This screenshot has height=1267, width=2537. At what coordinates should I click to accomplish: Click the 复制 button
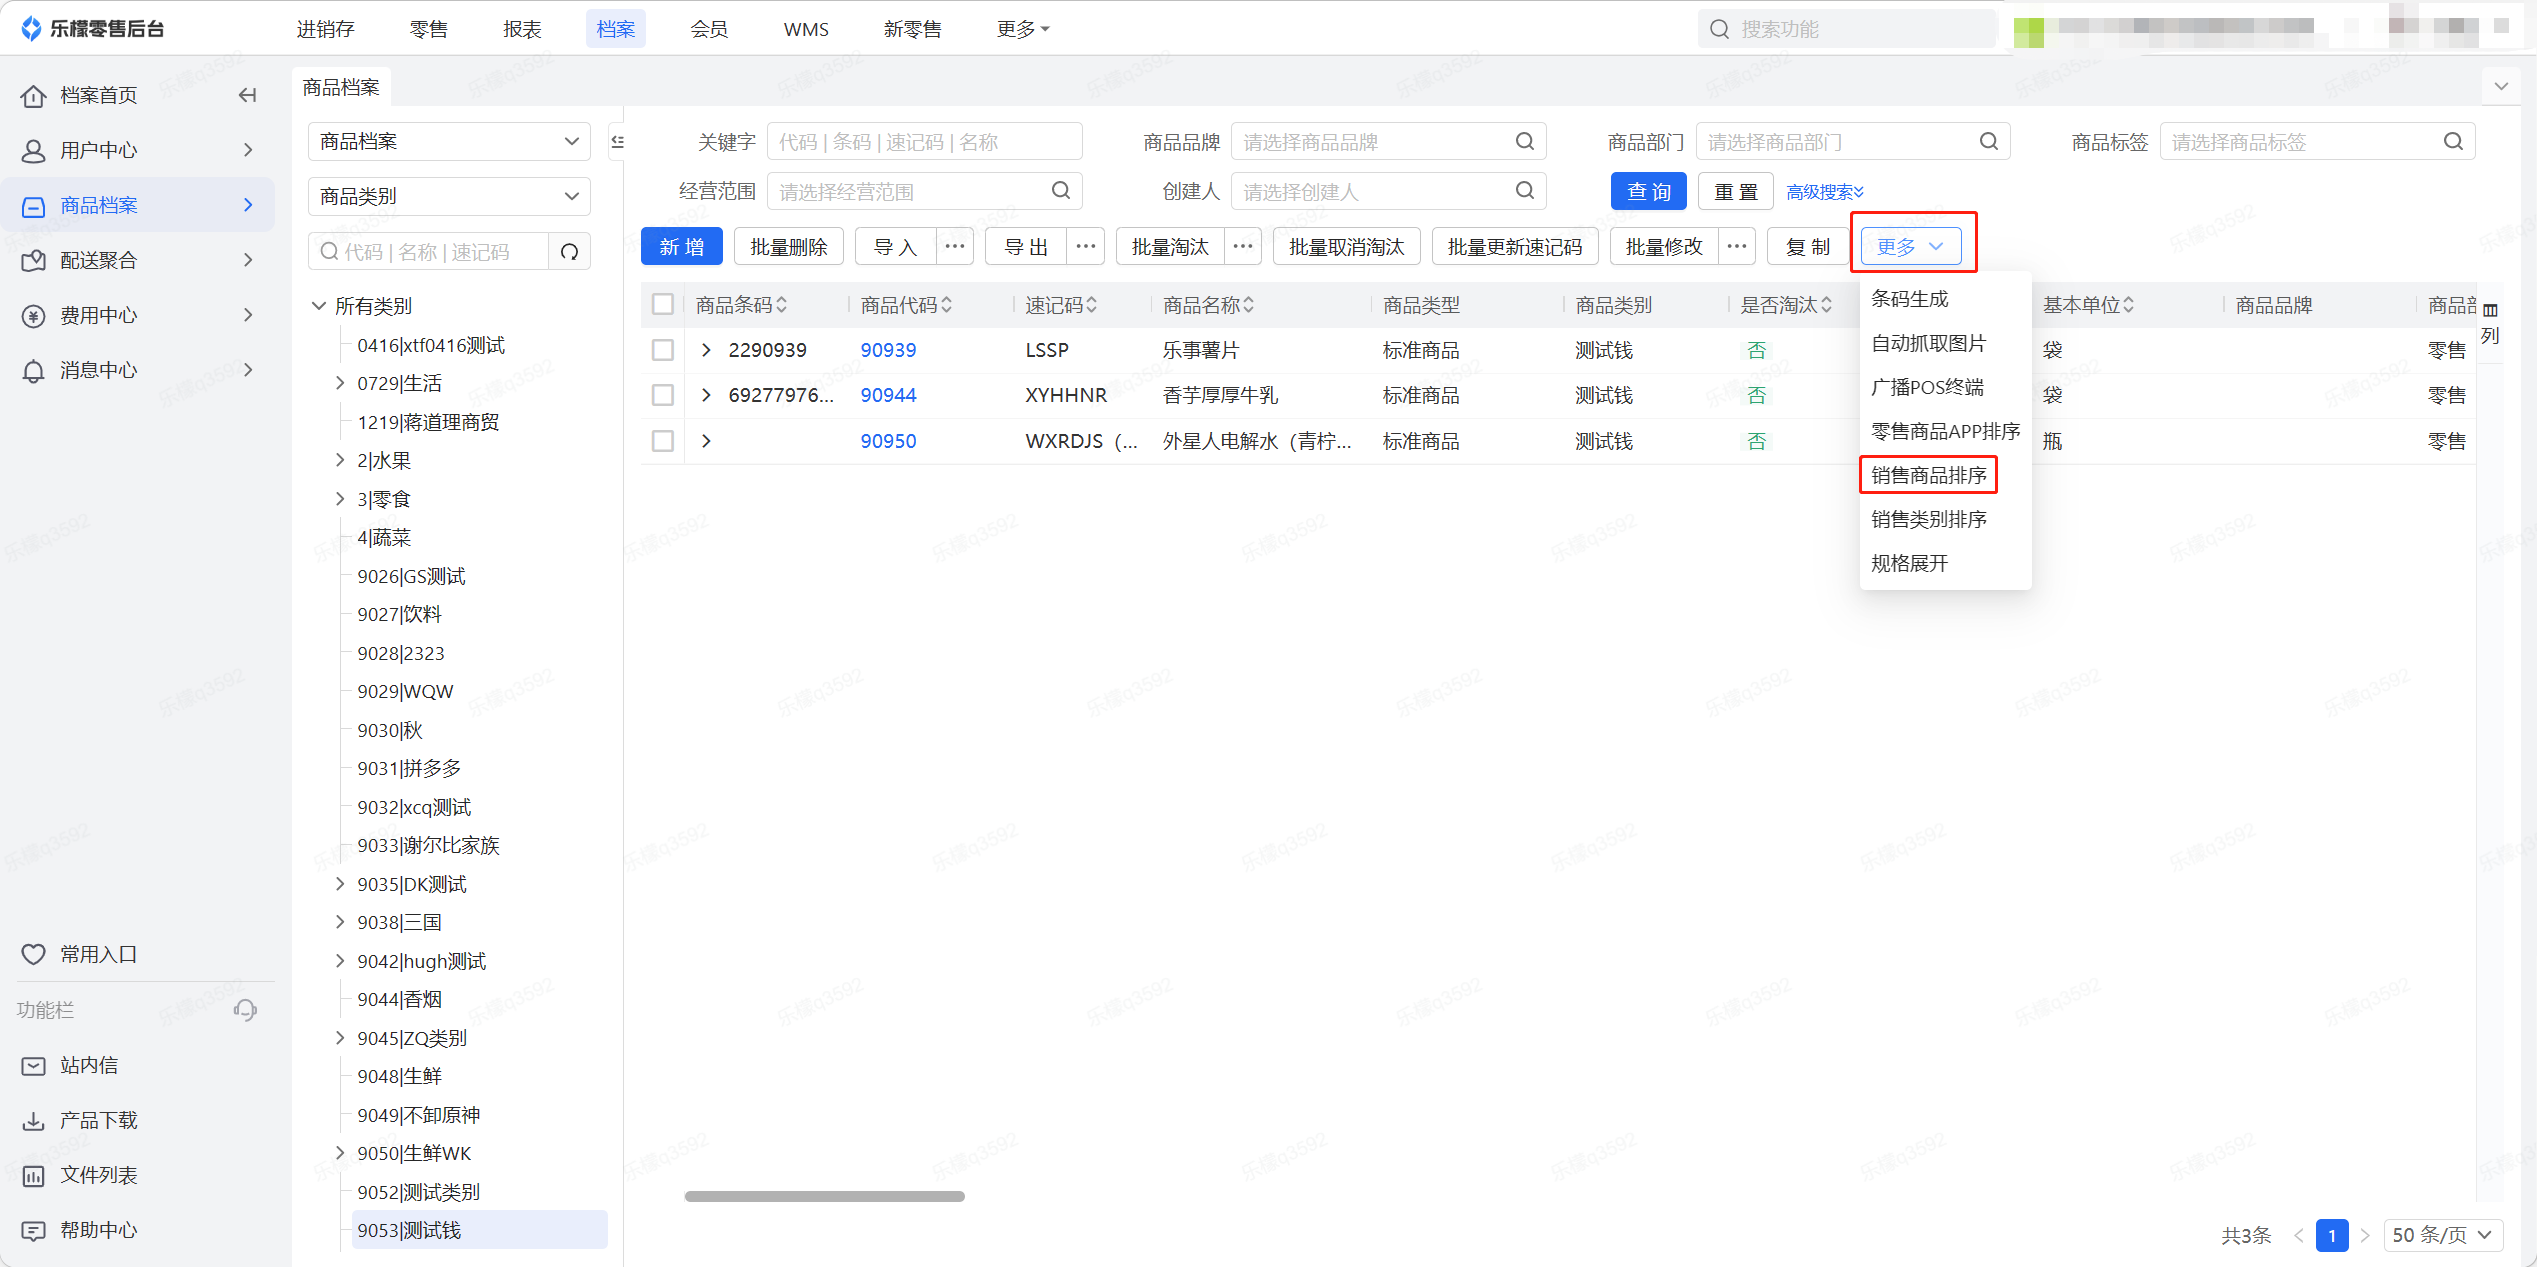[1808, 246]
